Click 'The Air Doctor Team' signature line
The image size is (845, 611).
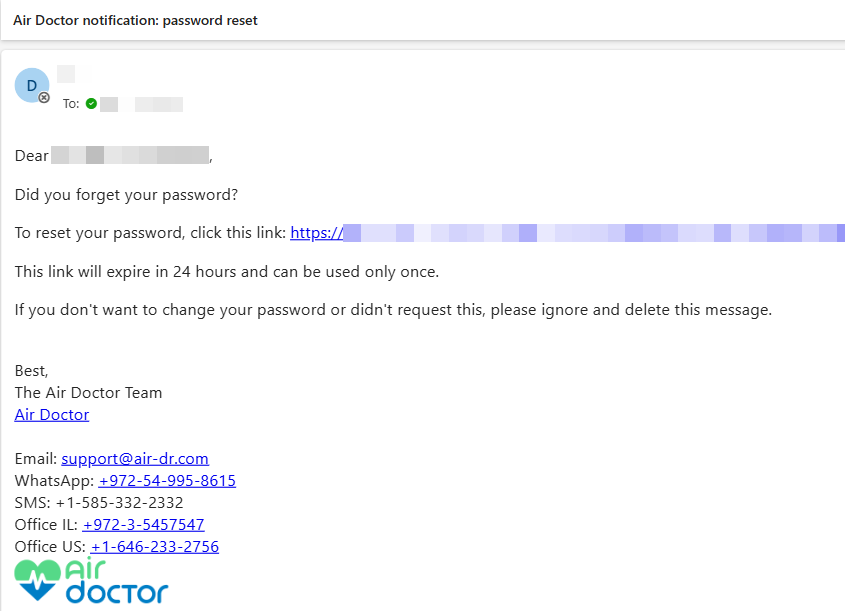[88, 393]
